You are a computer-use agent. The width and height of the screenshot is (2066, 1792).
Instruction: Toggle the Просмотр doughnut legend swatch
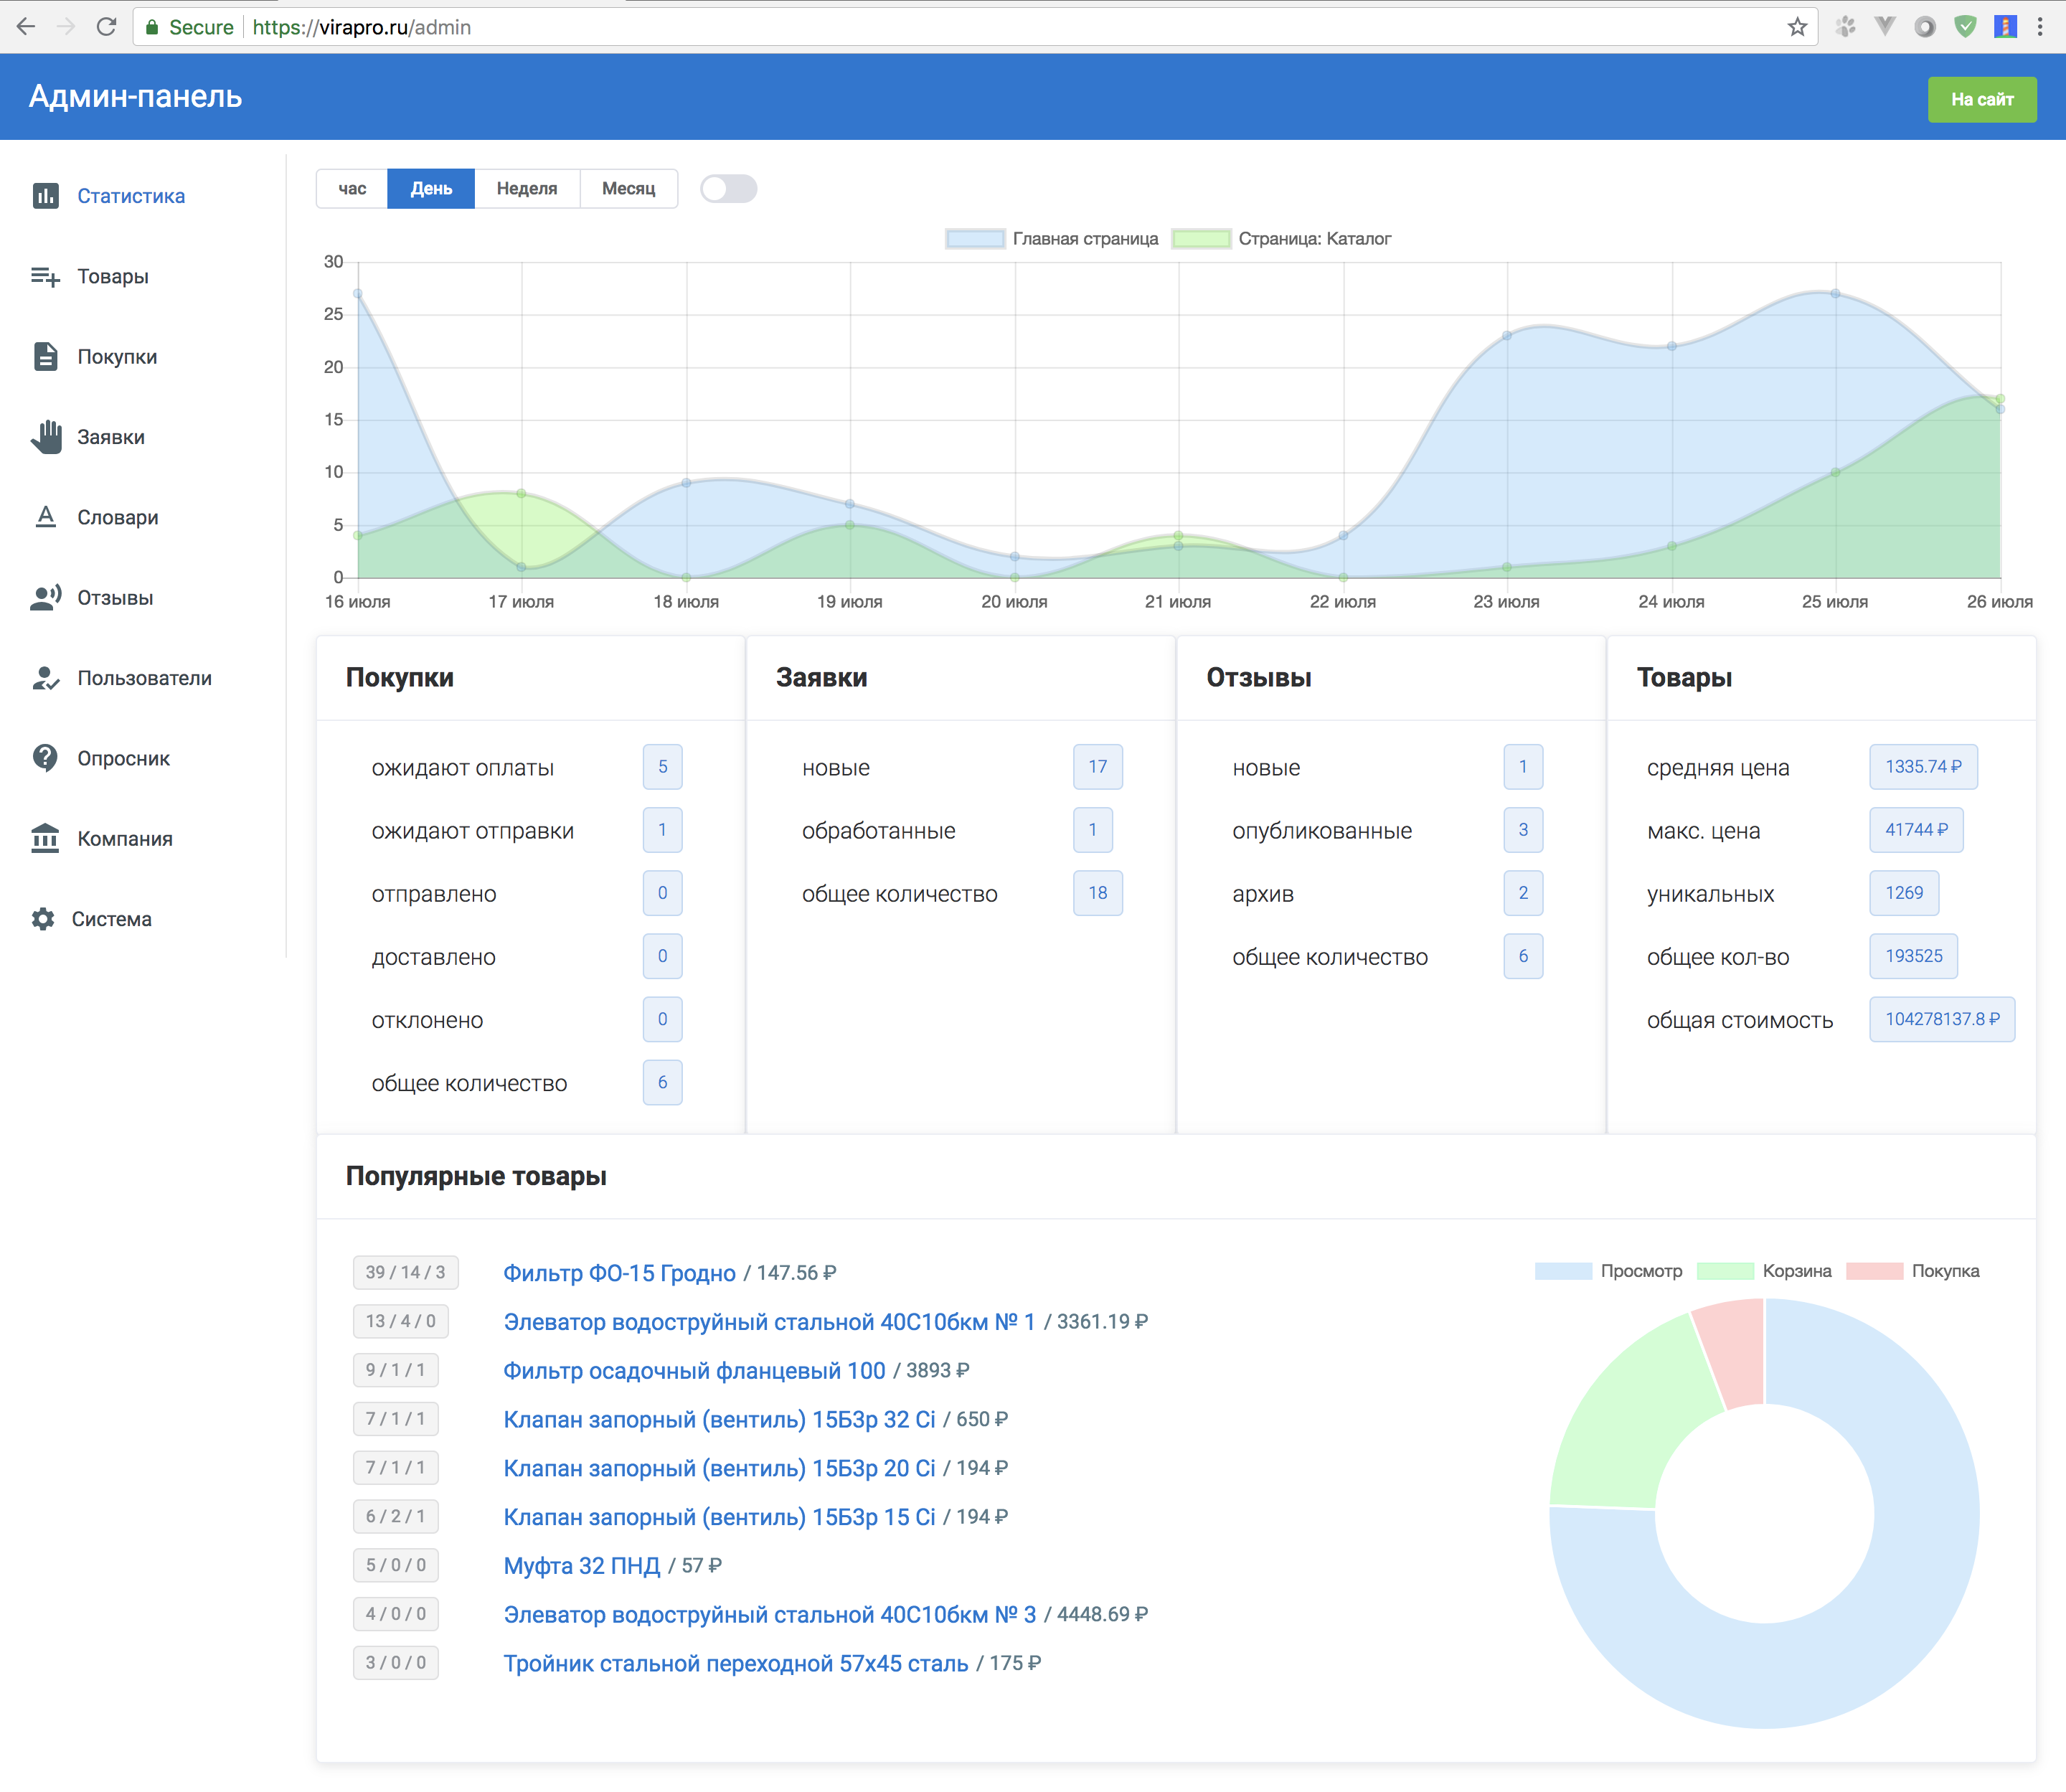[1563, 1271]
